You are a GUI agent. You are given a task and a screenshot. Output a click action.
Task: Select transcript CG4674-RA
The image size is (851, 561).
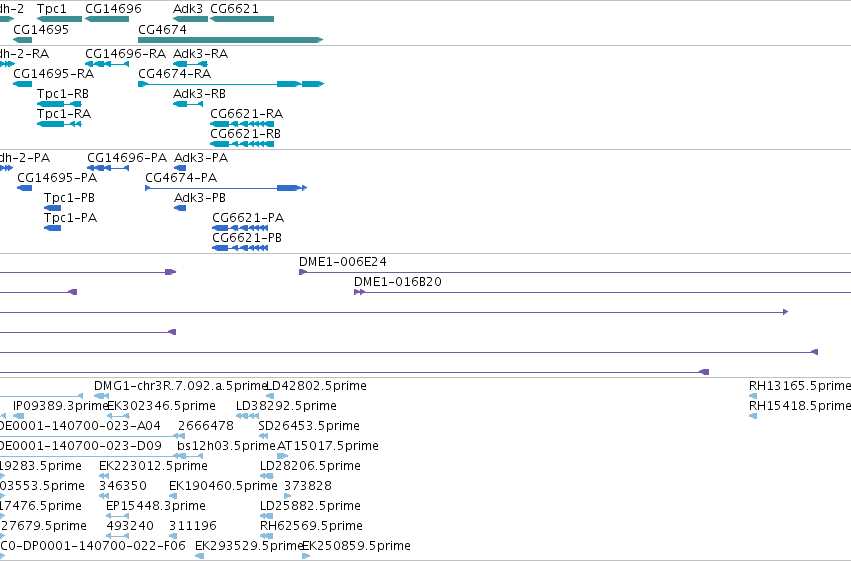[x=175, y=74]
